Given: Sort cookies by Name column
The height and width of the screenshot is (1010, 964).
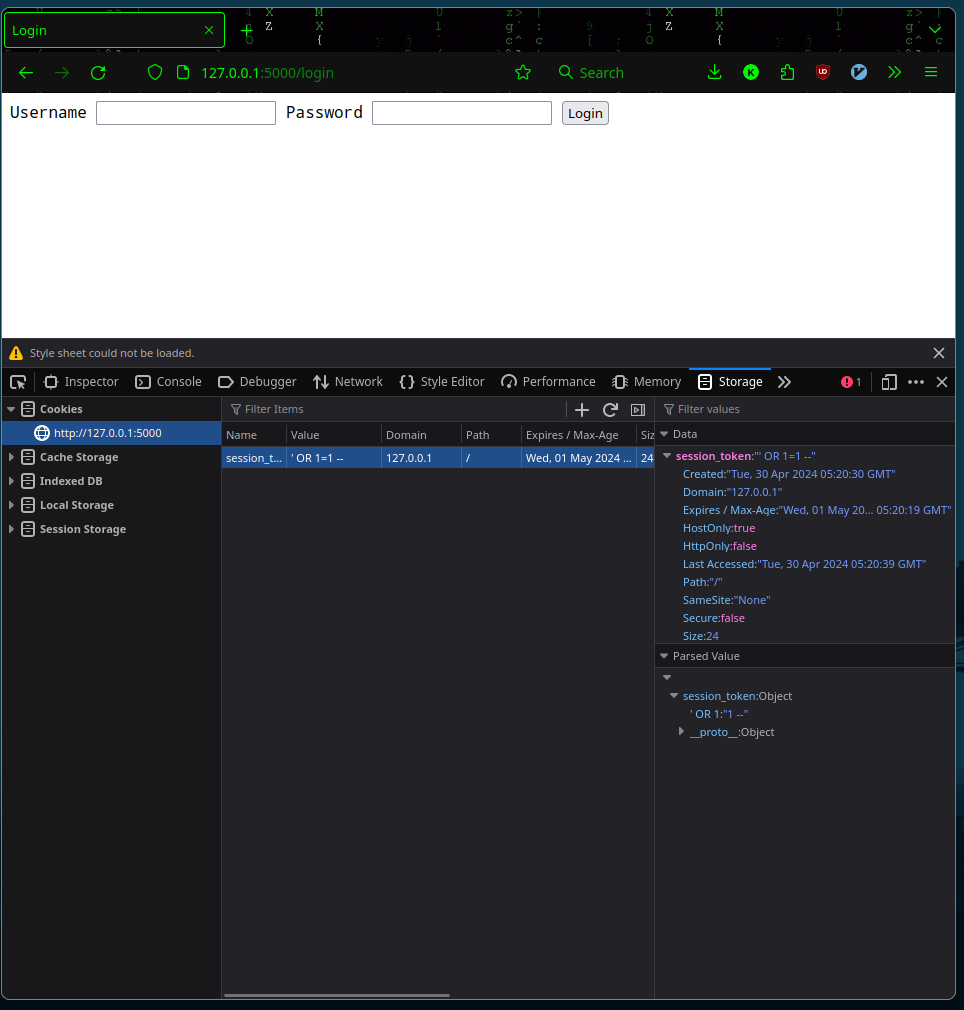Looking at the screenshot, I should 254,435.
